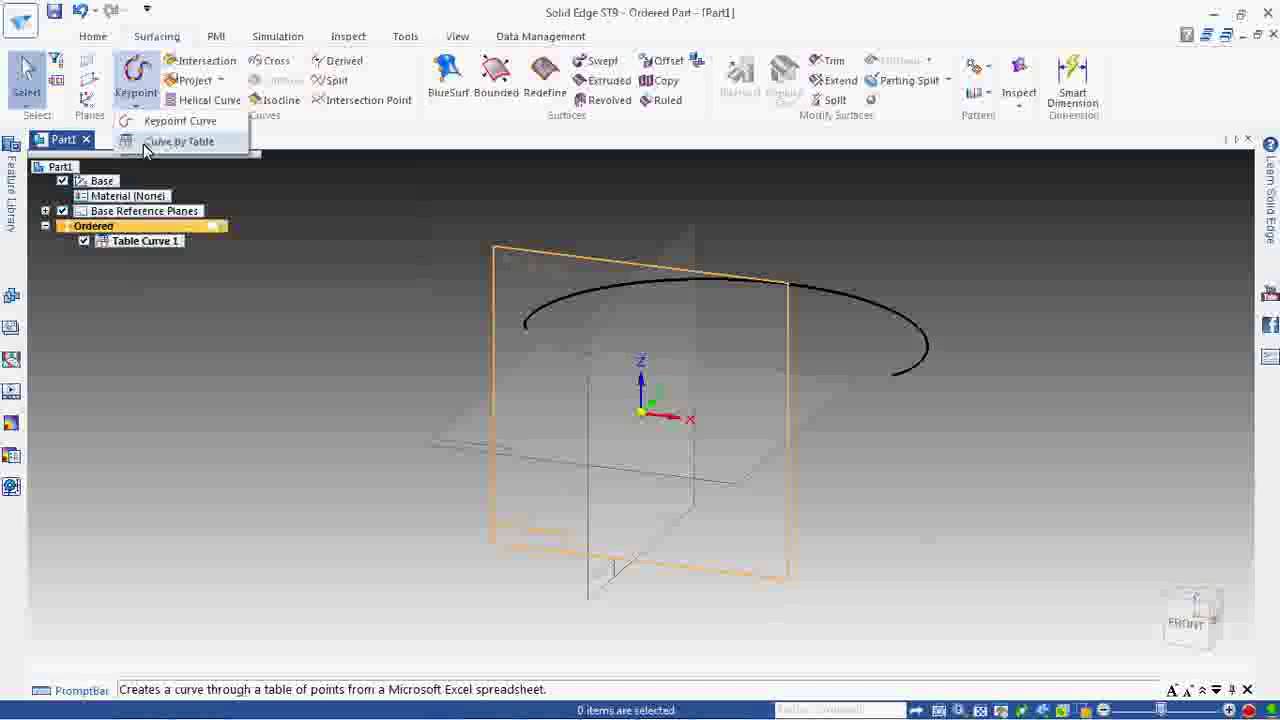
Task: Click the Intersection curve command
Action: (200, 61)
